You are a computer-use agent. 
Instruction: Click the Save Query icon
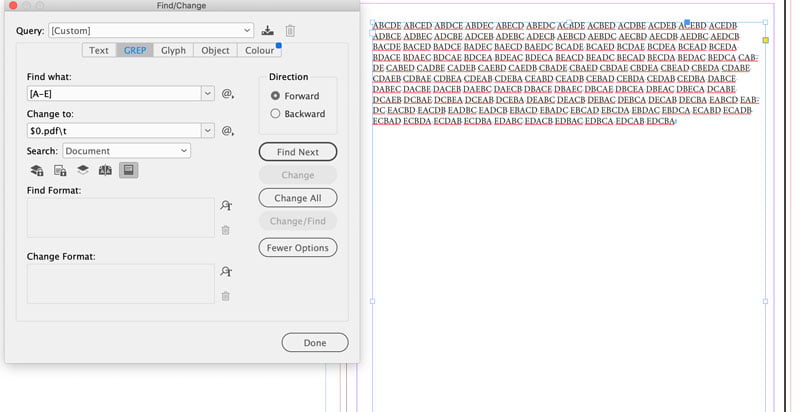pyautogui.click(x=267, y=31)
